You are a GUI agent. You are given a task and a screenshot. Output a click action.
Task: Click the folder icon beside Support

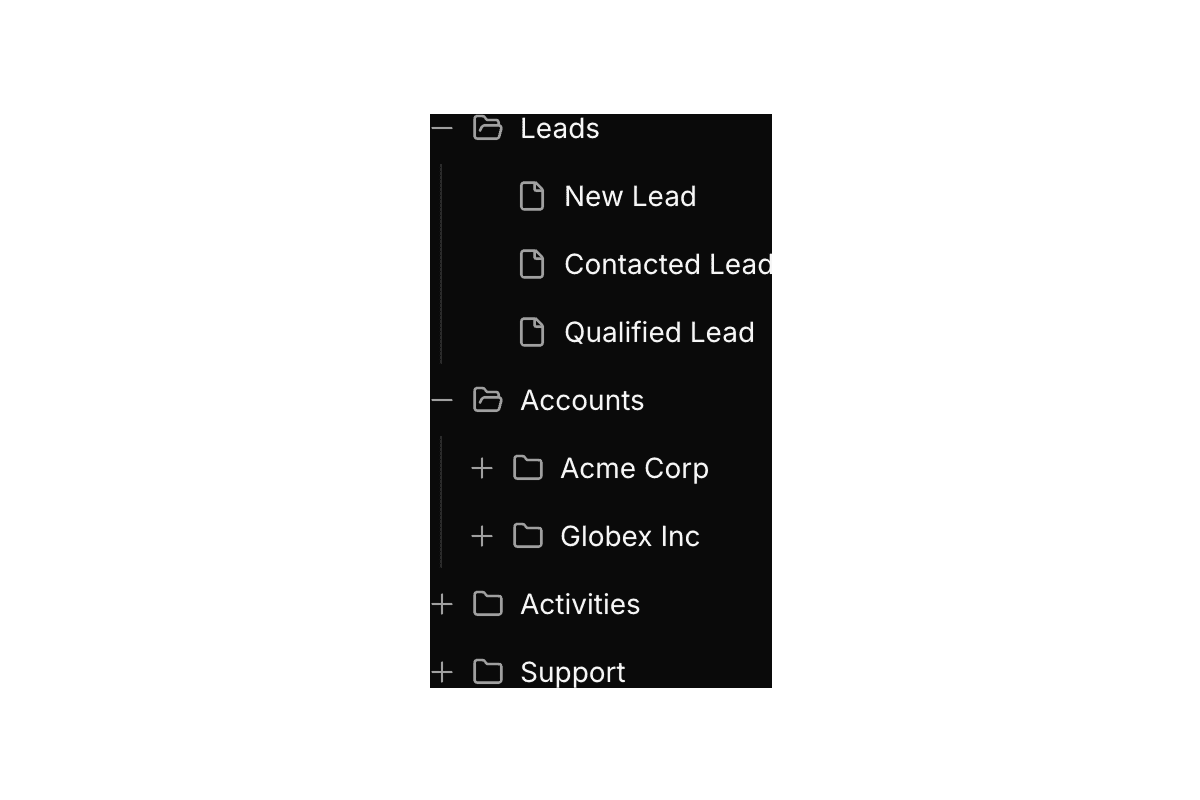(x=488, y=672)
